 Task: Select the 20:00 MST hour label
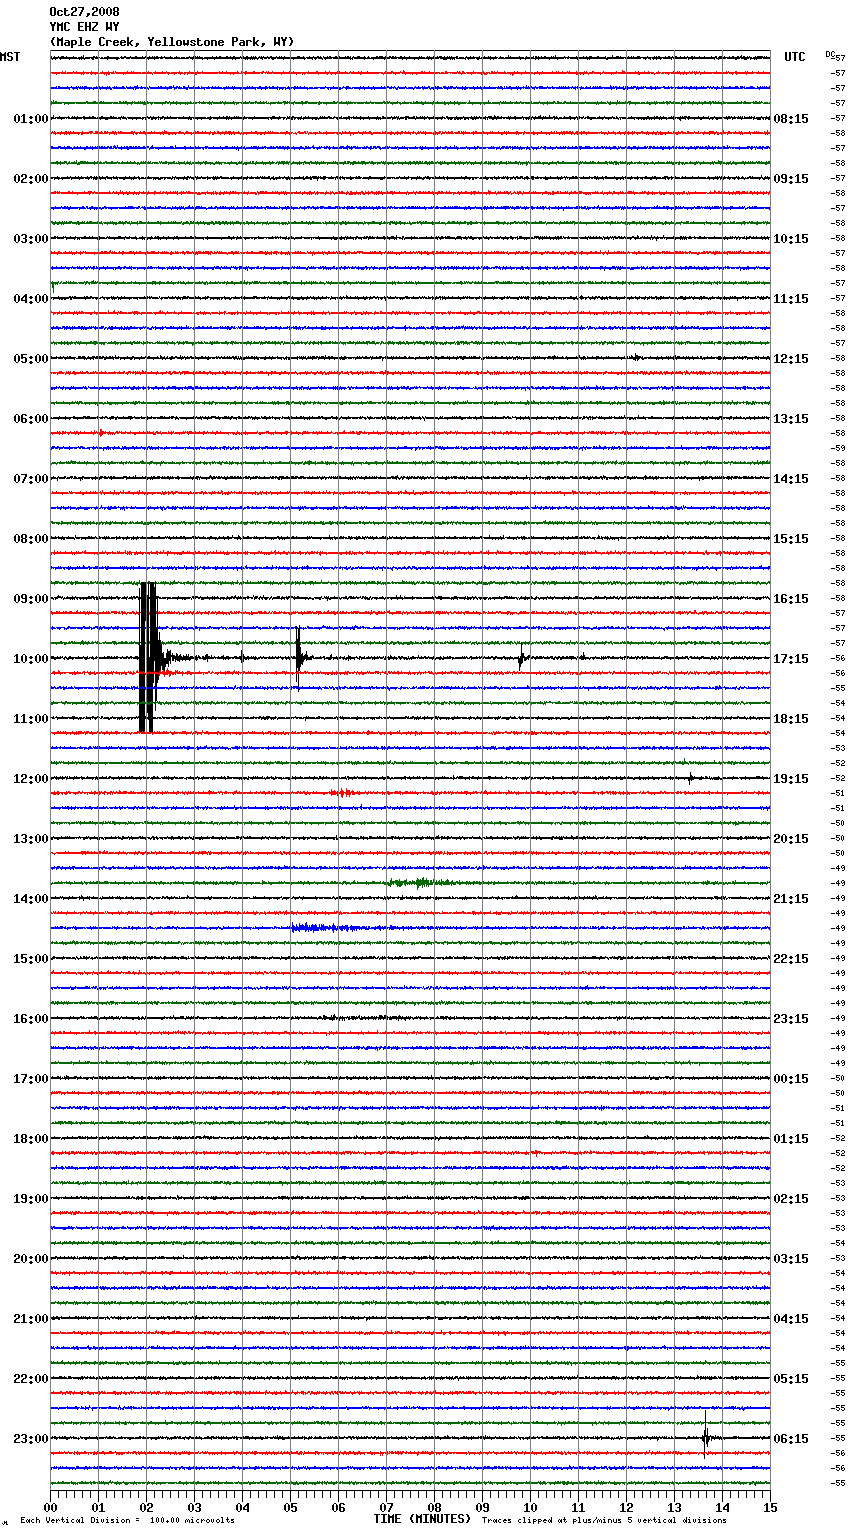point(30,1259)
